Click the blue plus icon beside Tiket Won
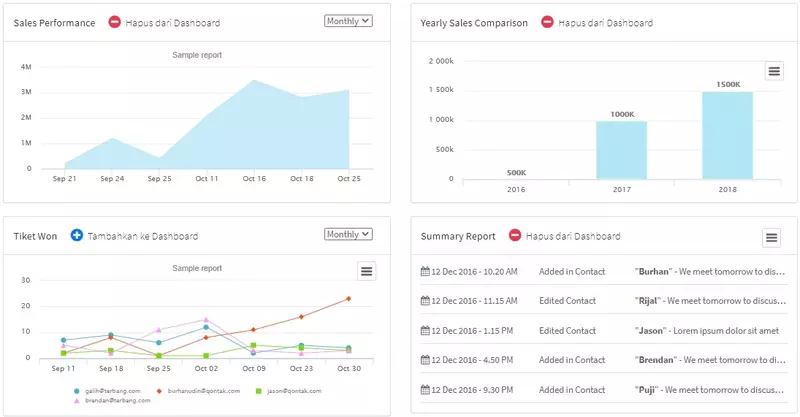The image size is (800, 417). pos(77,235)
